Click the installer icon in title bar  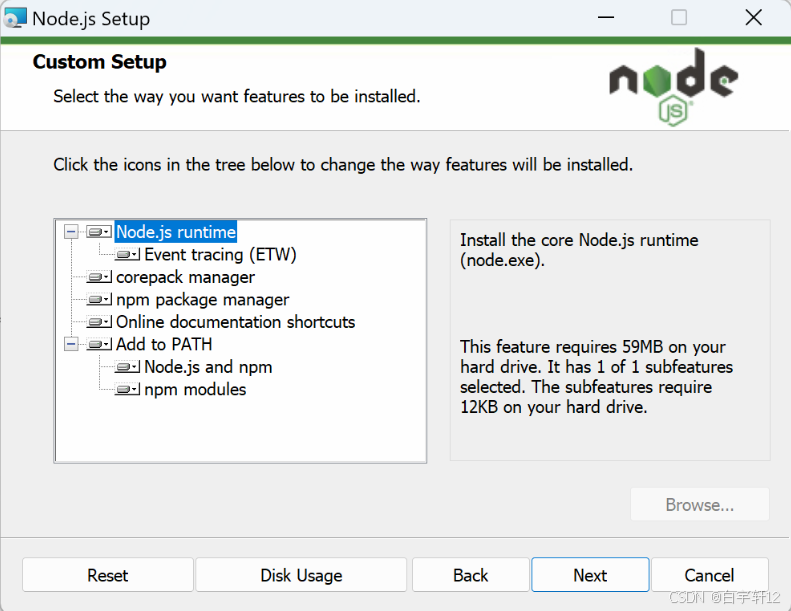pyautogui.click(x=15, y=18)
